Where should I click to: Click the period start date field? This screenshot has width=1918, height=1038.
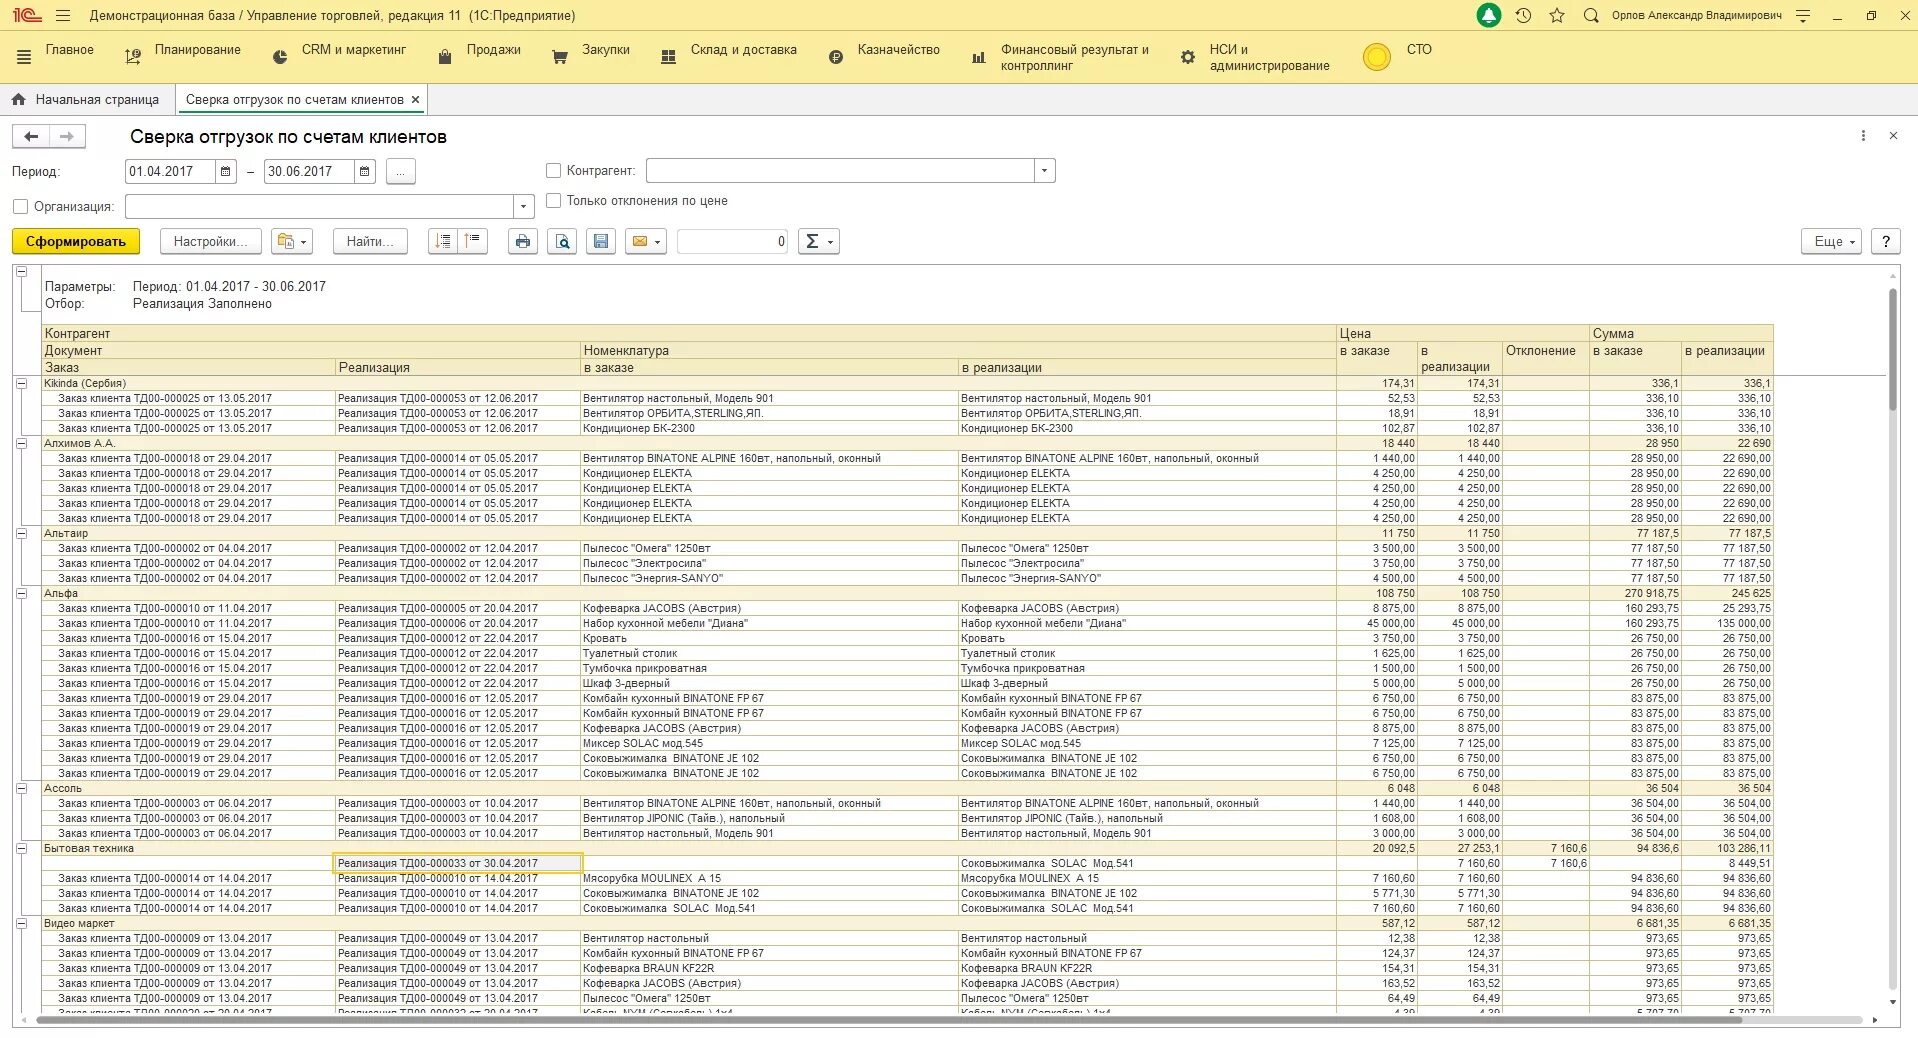(170, 171)
